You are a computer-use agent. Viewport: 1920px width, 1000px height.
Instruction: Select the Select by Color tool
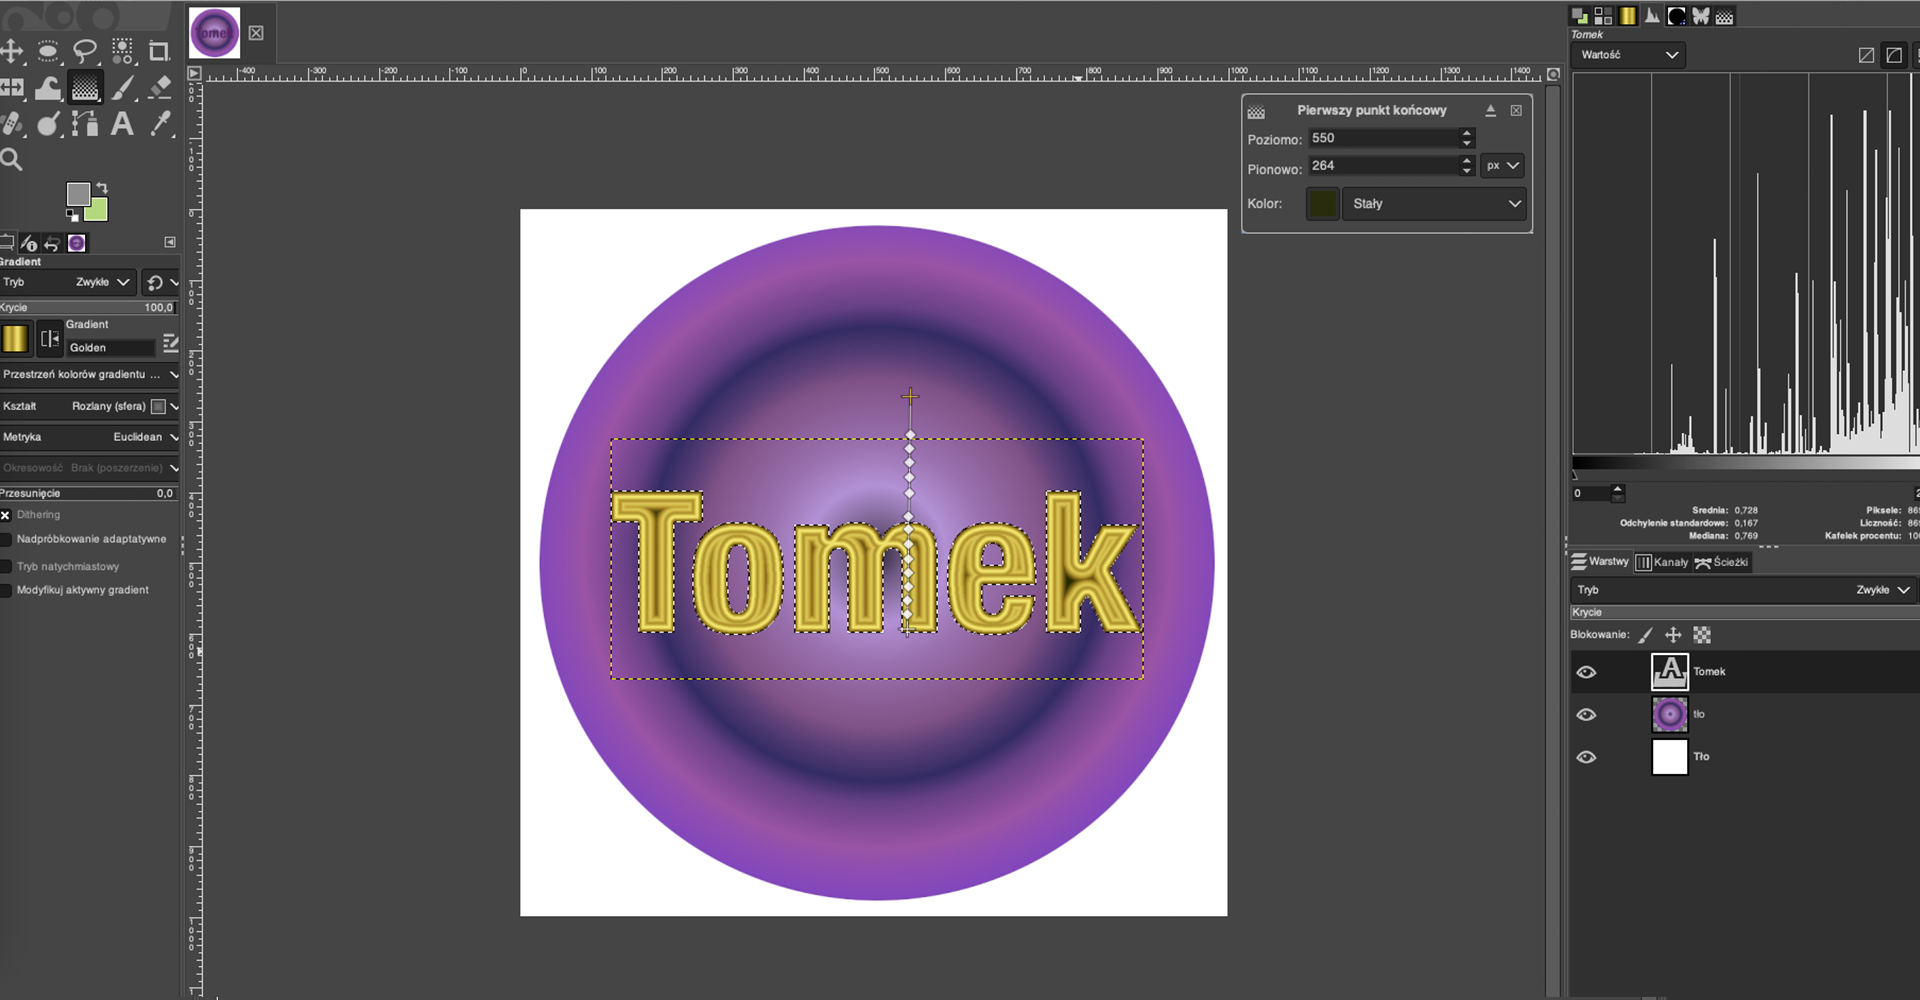122,51
